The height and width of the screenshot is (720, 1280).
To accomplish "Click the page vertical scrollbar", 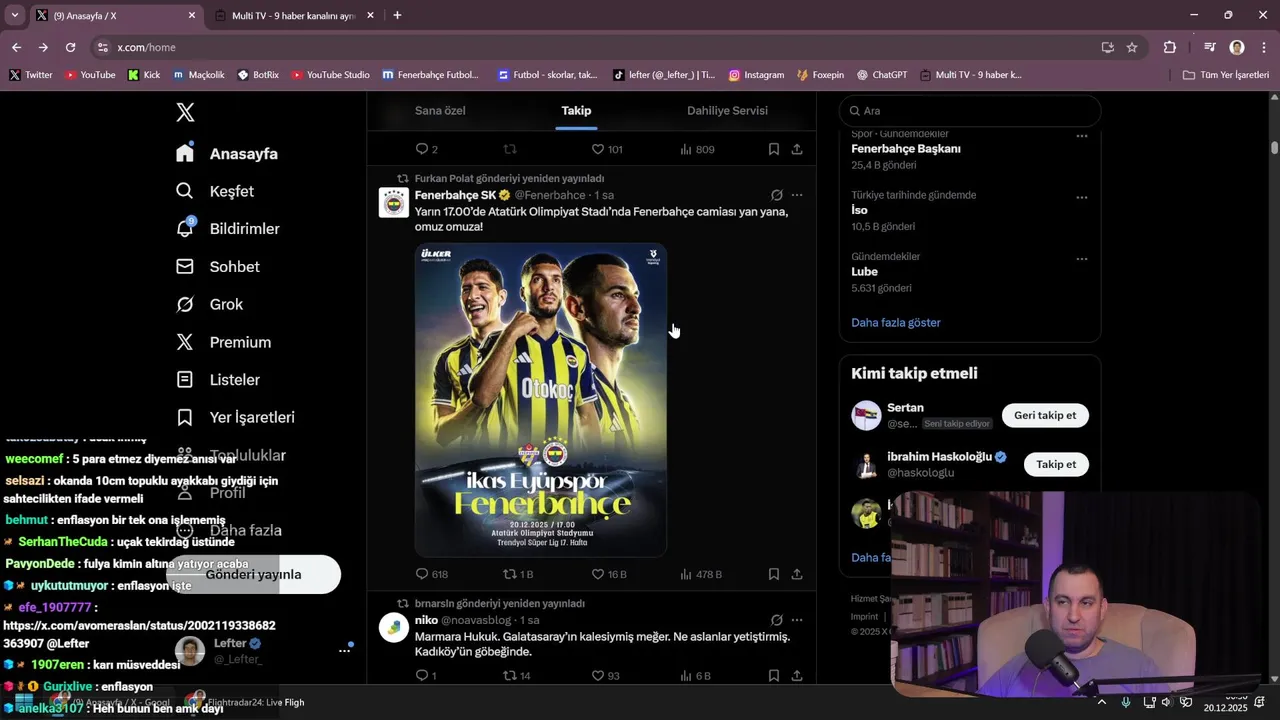I will click(1274, 148).
